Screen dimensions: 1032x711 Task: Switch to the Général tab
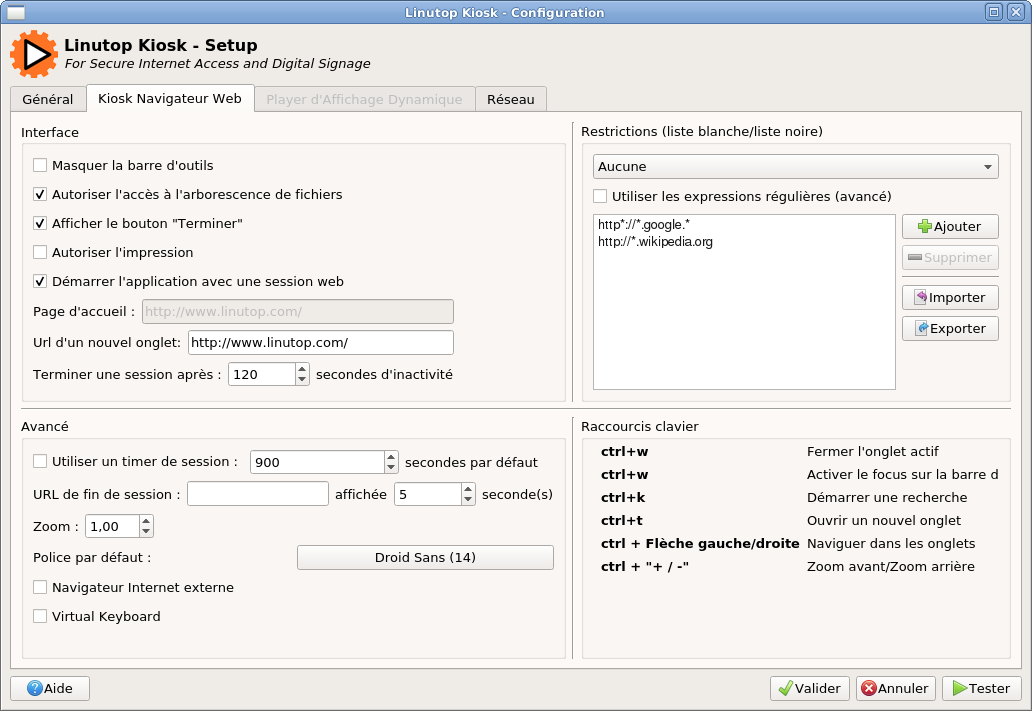[47, 99]
